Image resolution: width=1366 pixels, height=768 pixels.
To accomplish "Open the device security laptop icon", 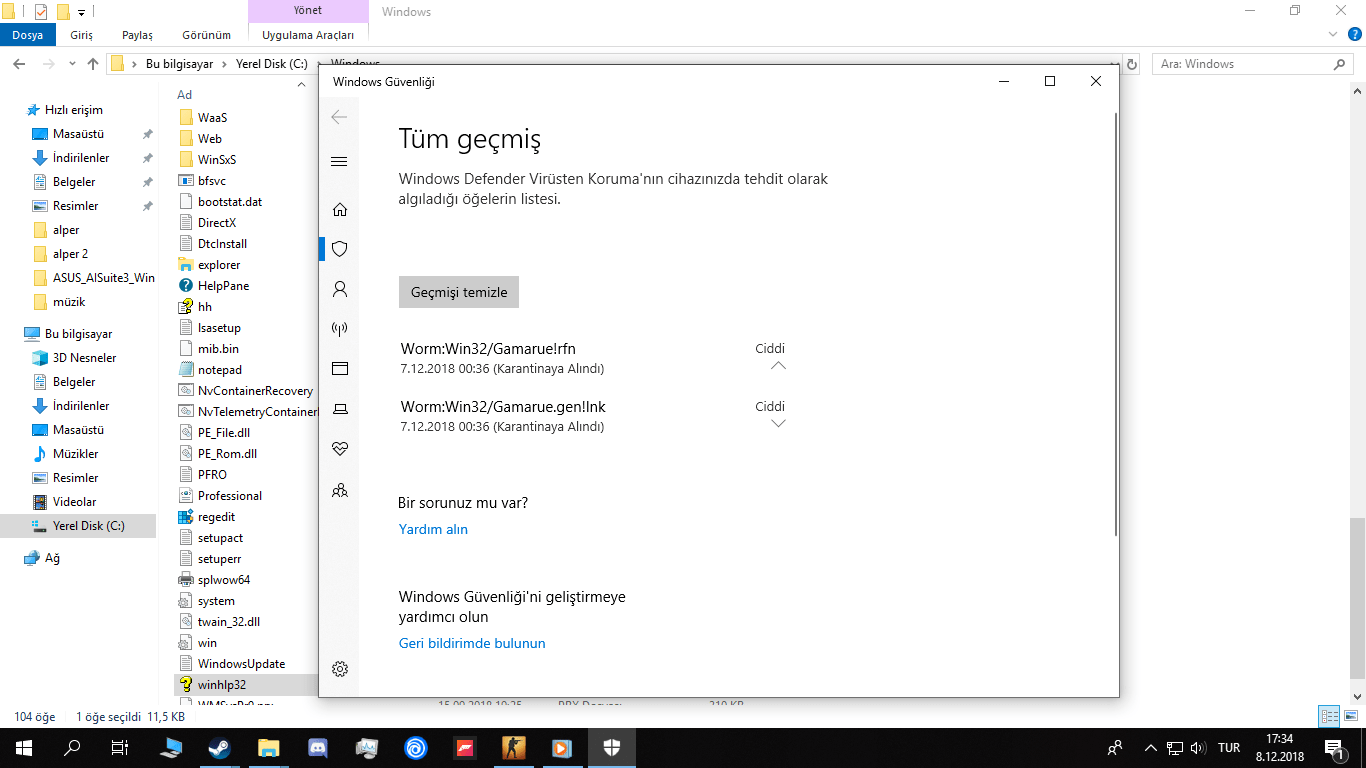I will 340,409.
